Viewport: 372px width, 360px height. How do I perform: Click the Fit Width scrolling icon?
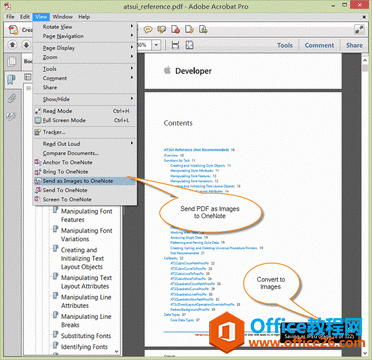(x=175, y=45)
